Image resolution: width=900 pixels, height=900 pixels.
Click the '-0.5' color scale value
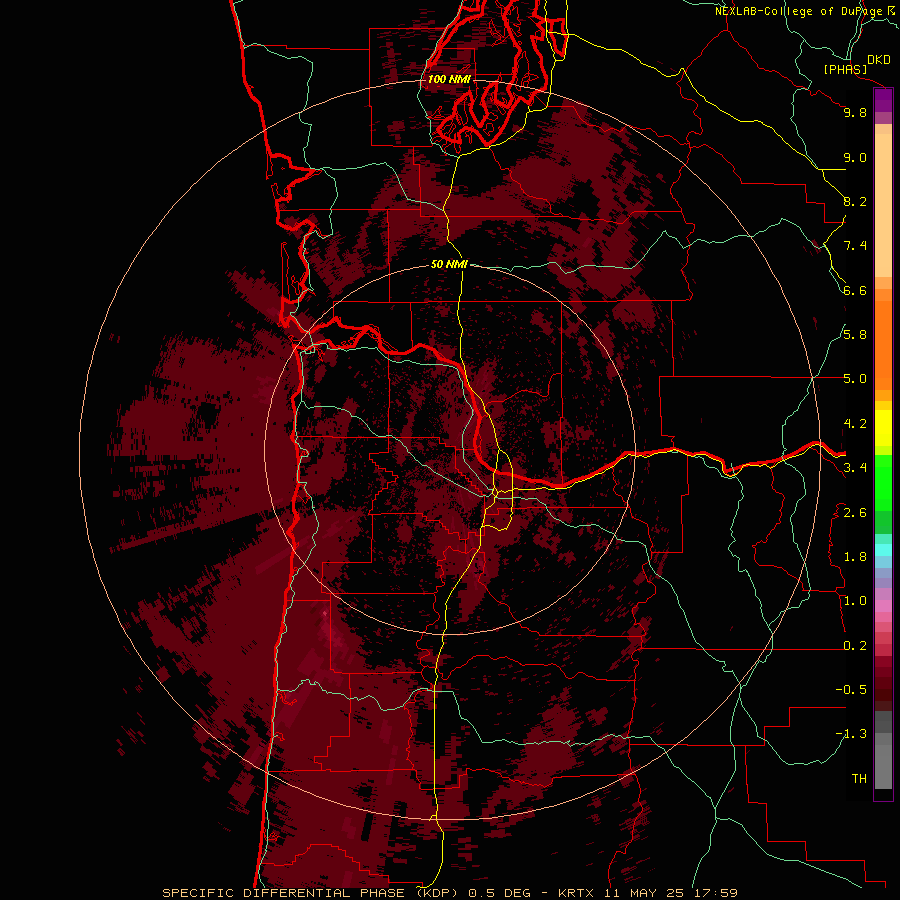click(x=851, y=690)
